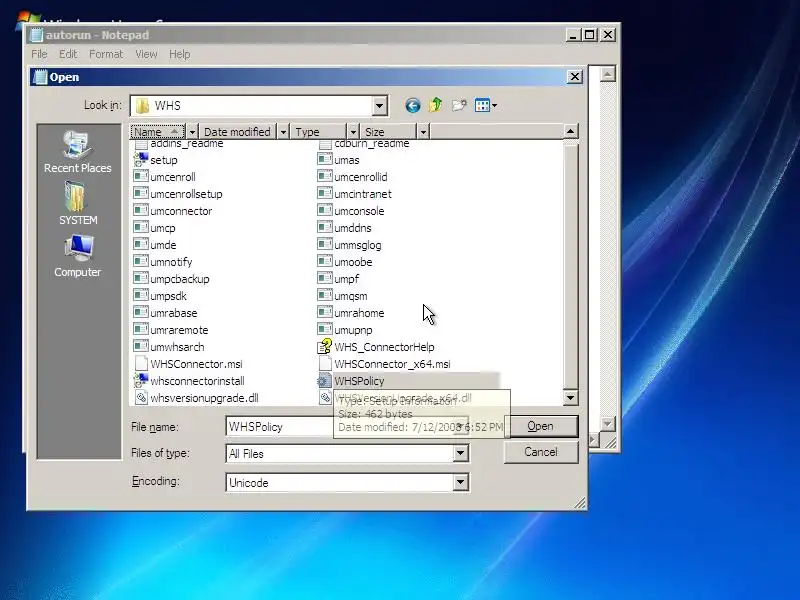Select the umpcbackup file icon
The image size is (800, 600).
(x=141, y=279)
